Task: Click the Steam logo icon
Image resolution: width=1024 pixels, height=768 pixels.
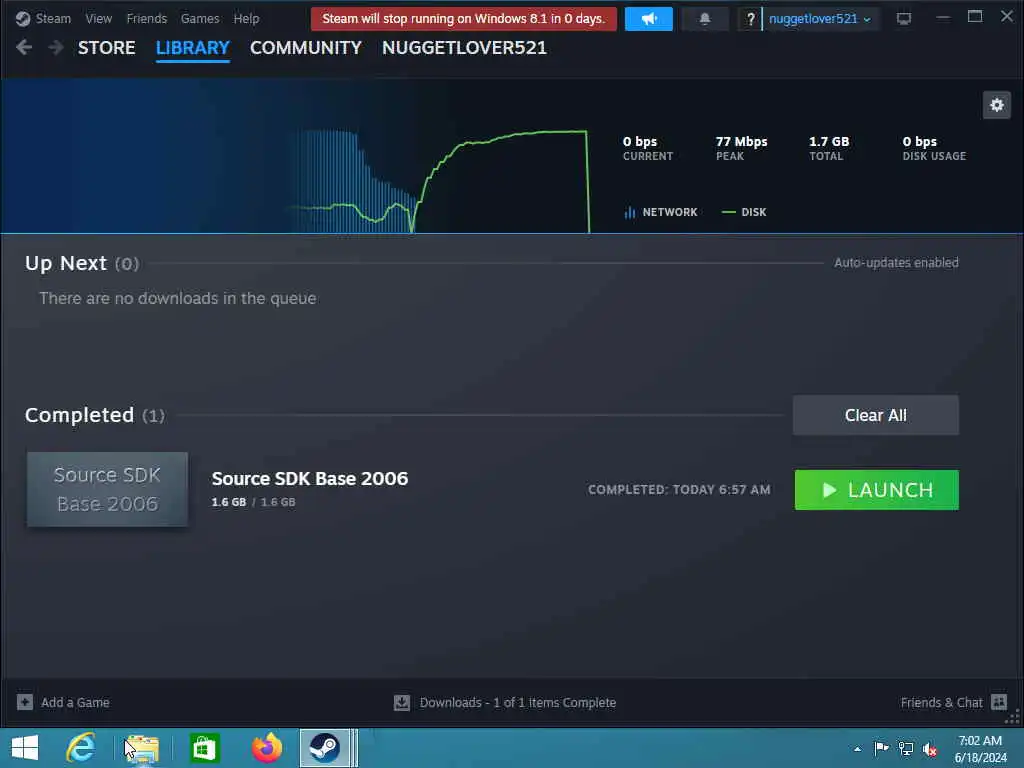Action: pos(23,18)
